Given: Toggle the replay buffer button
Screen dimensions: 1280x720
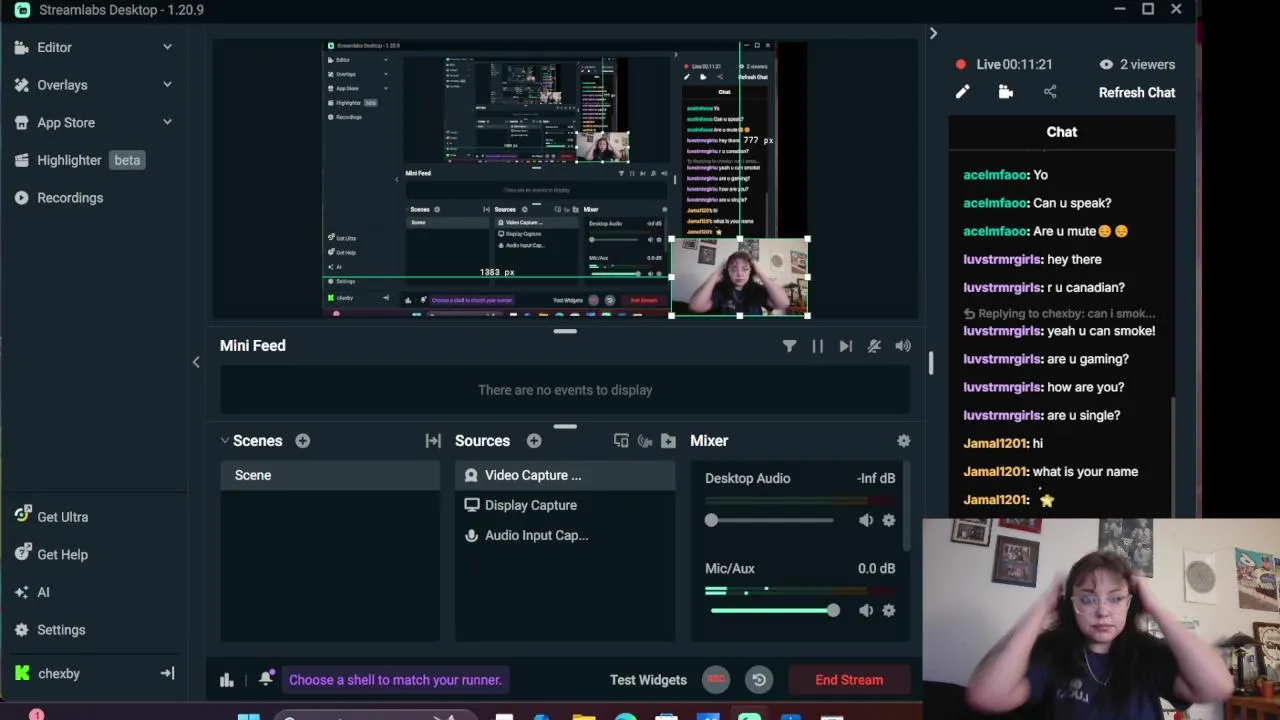Looking at the screenshot, I should pos(759,680).
